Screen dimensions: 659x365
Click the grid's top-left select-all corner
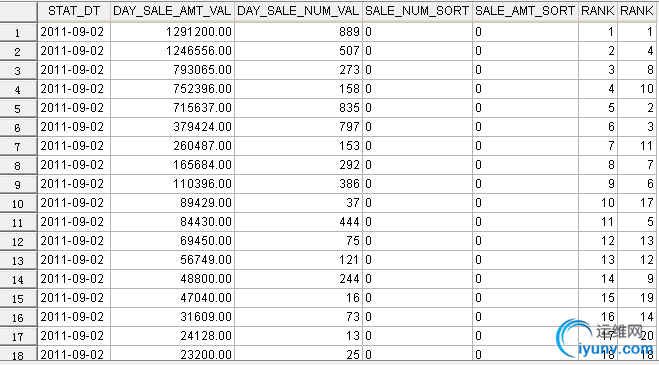point(18,11)
